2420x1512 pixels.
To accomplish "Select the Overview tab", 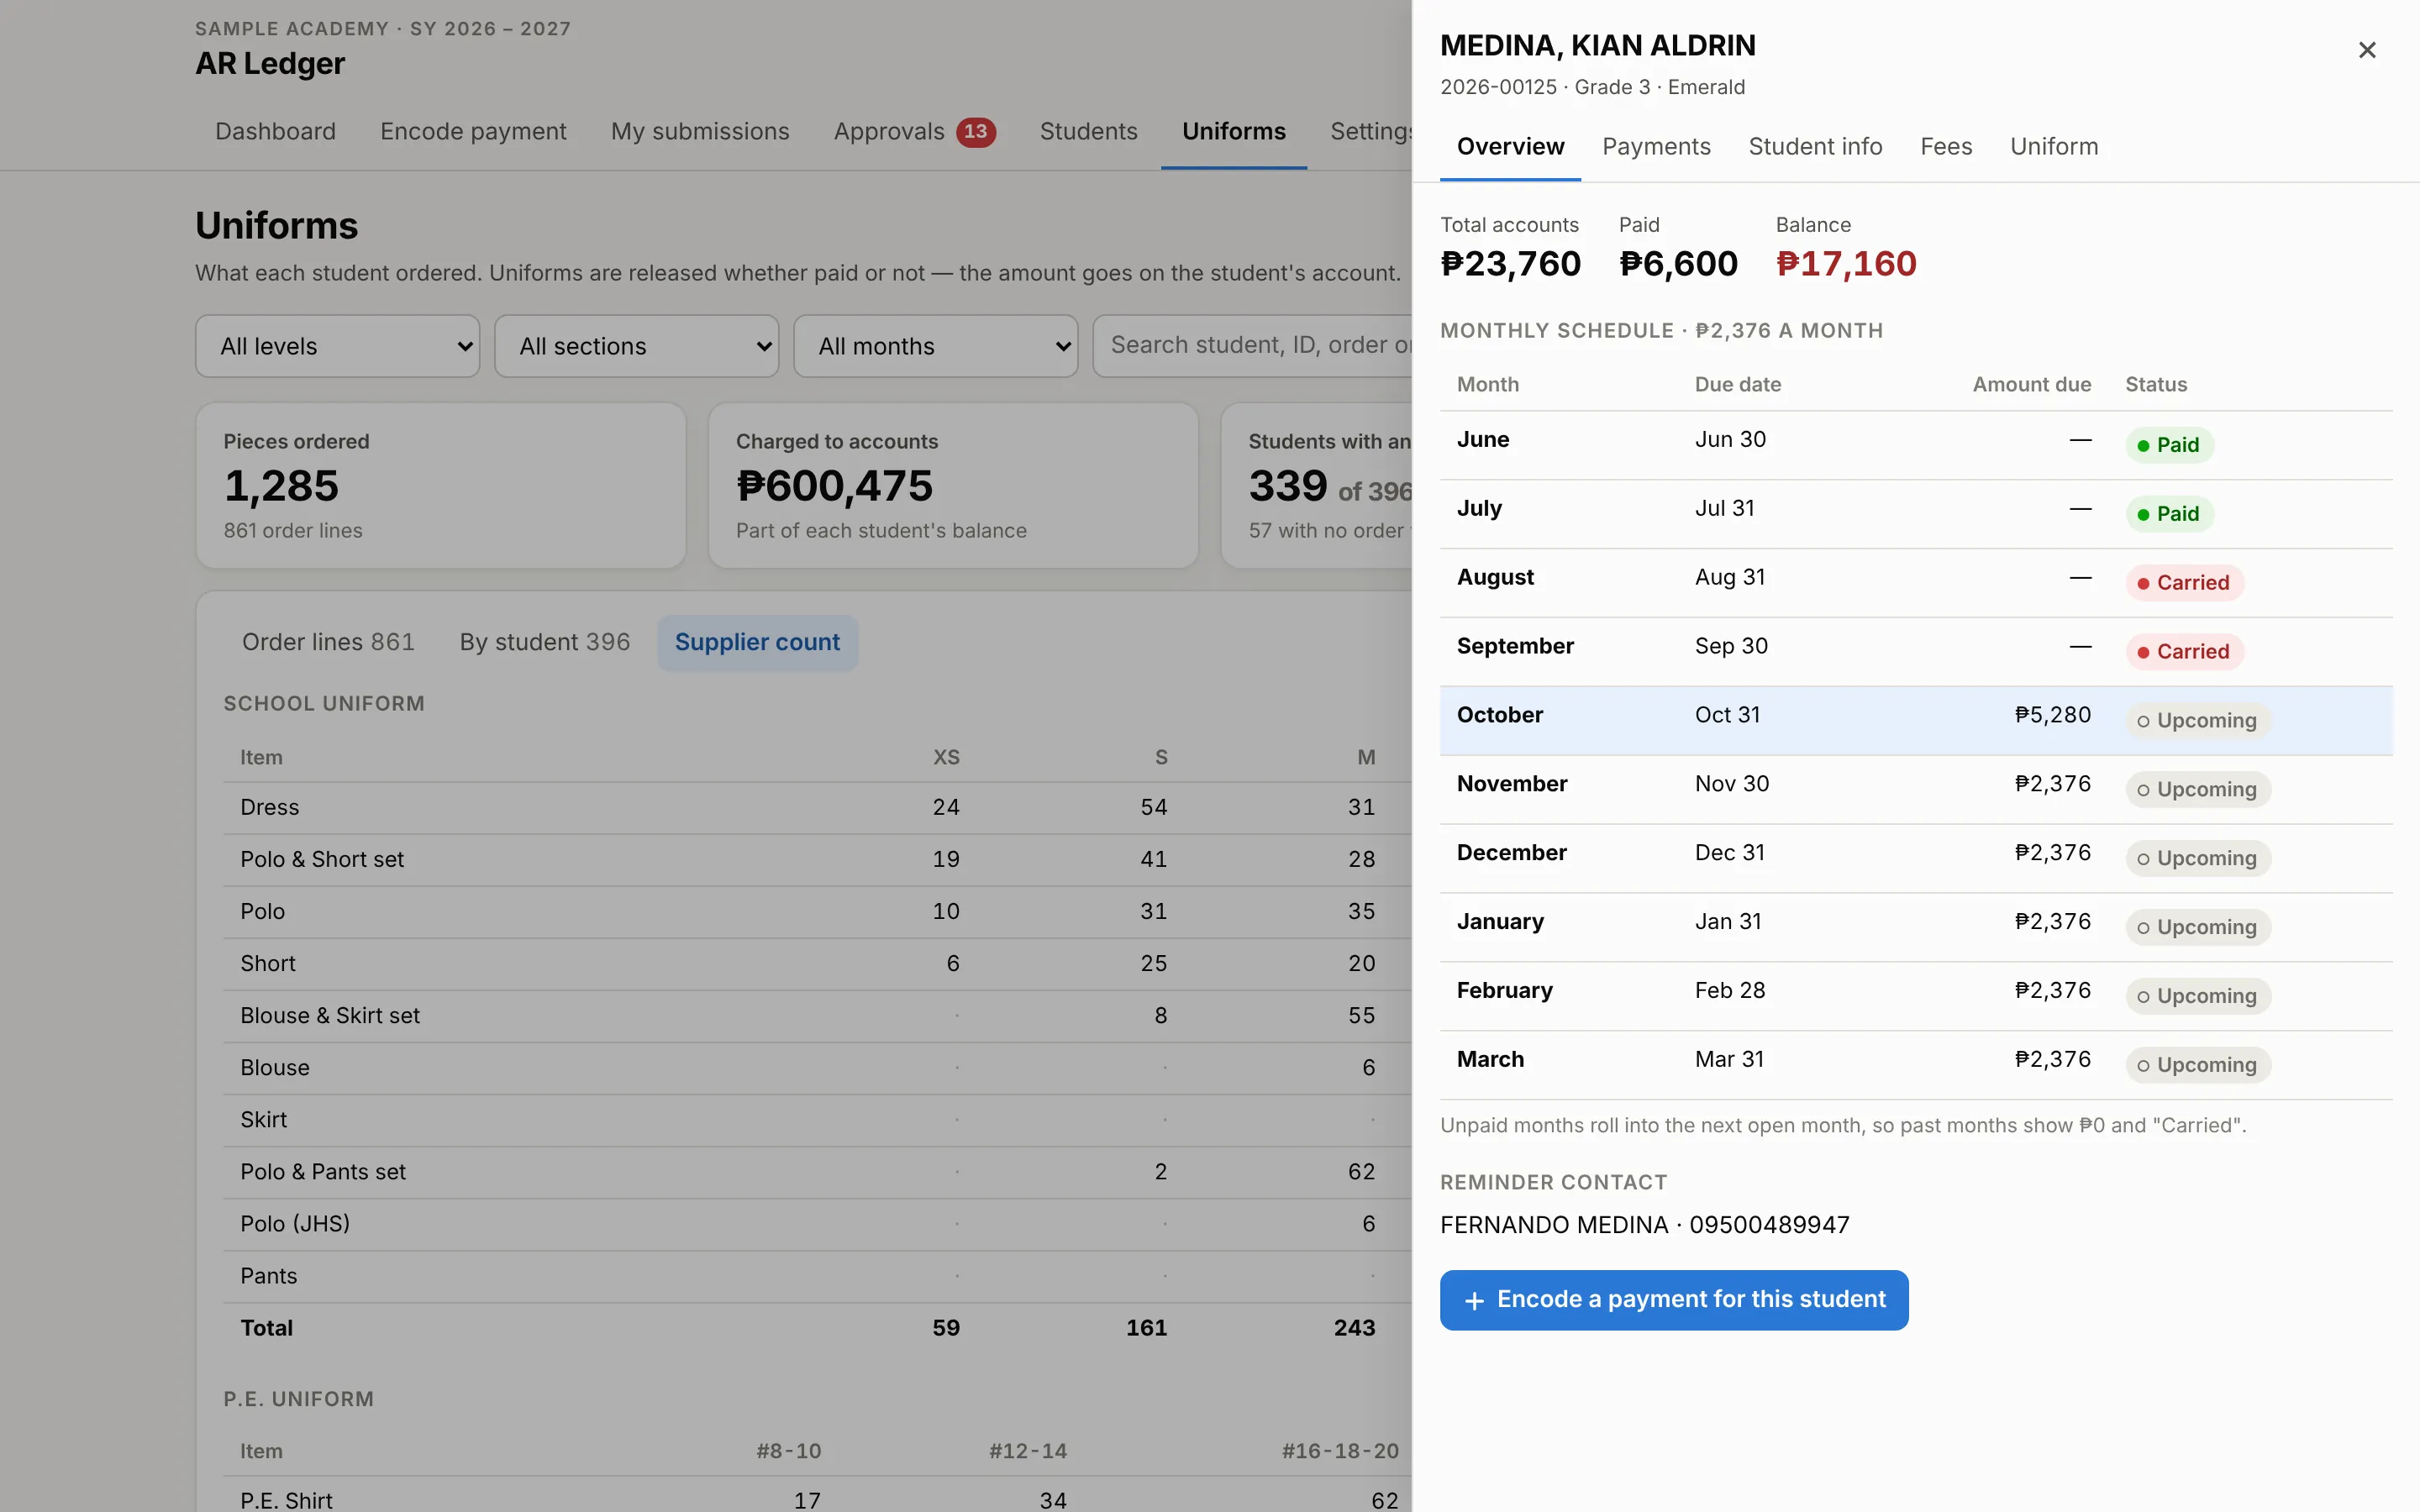I will coord(1510,147).
